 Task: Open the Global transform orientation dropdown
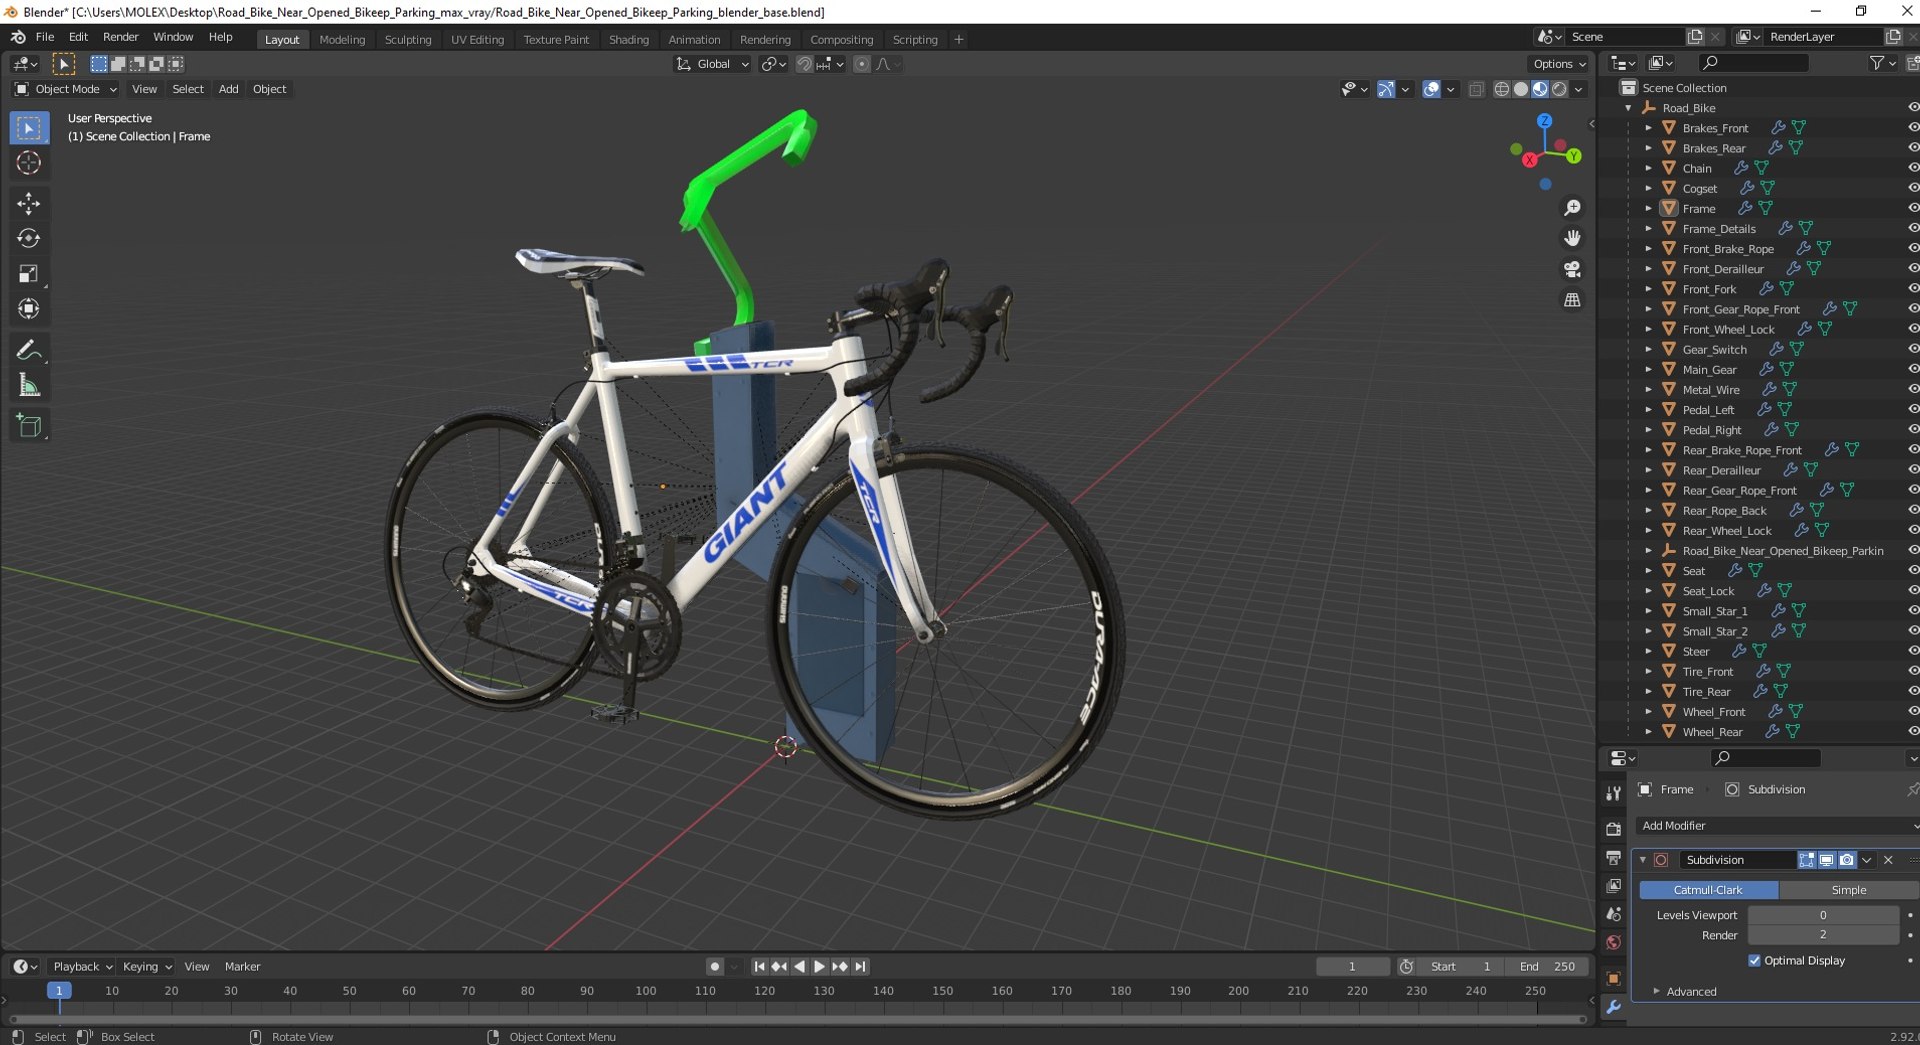[x=713, y=64]
